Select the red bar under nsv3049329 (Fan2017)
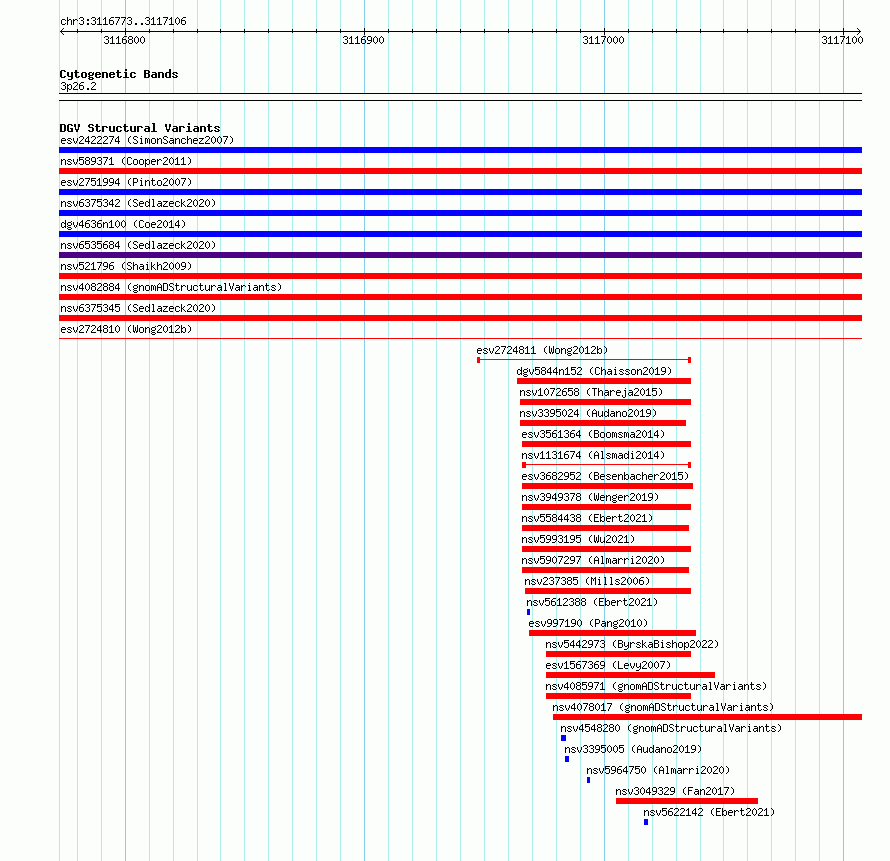 pyautogui.click(x=687, y=801)
